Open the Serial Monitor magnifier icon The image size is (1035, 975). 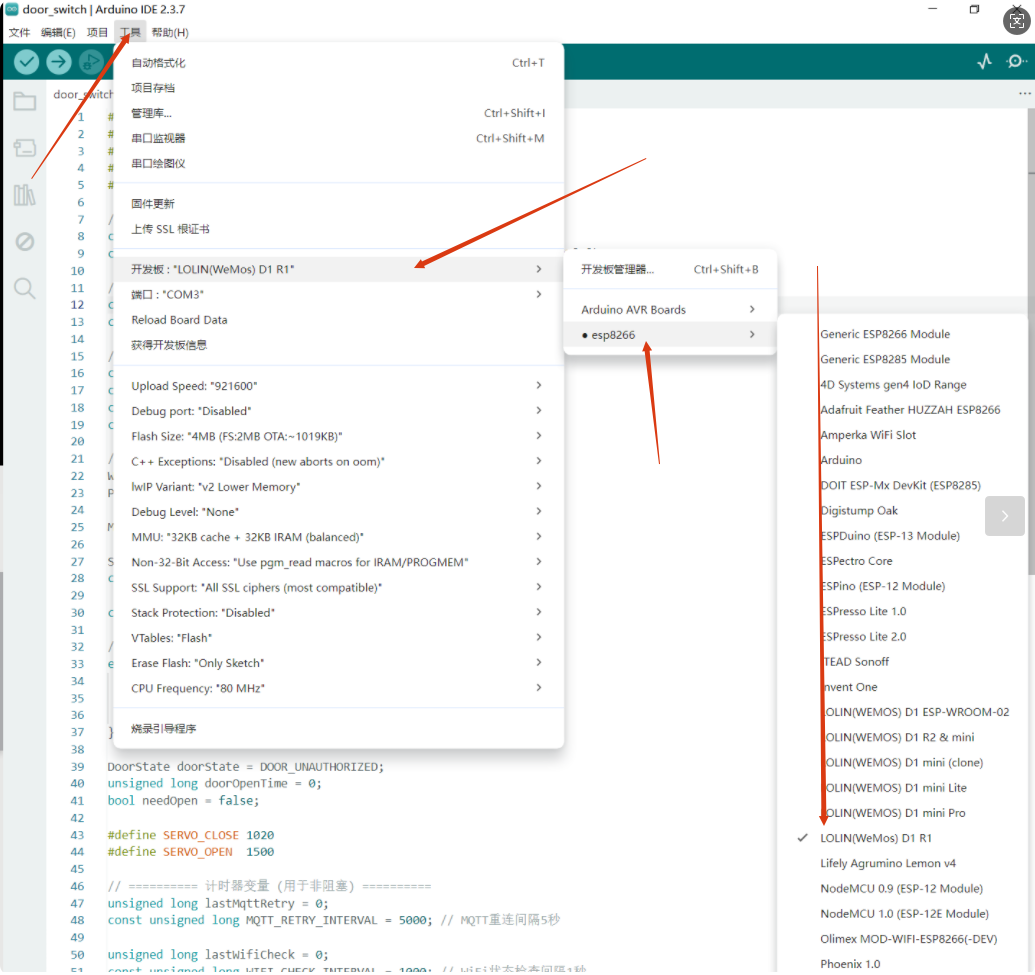1016,62
